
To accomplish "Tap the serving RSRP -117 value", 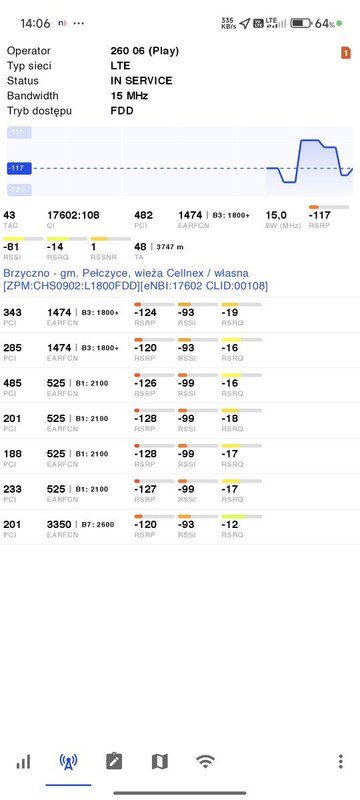I will click(x=319, y=215).
